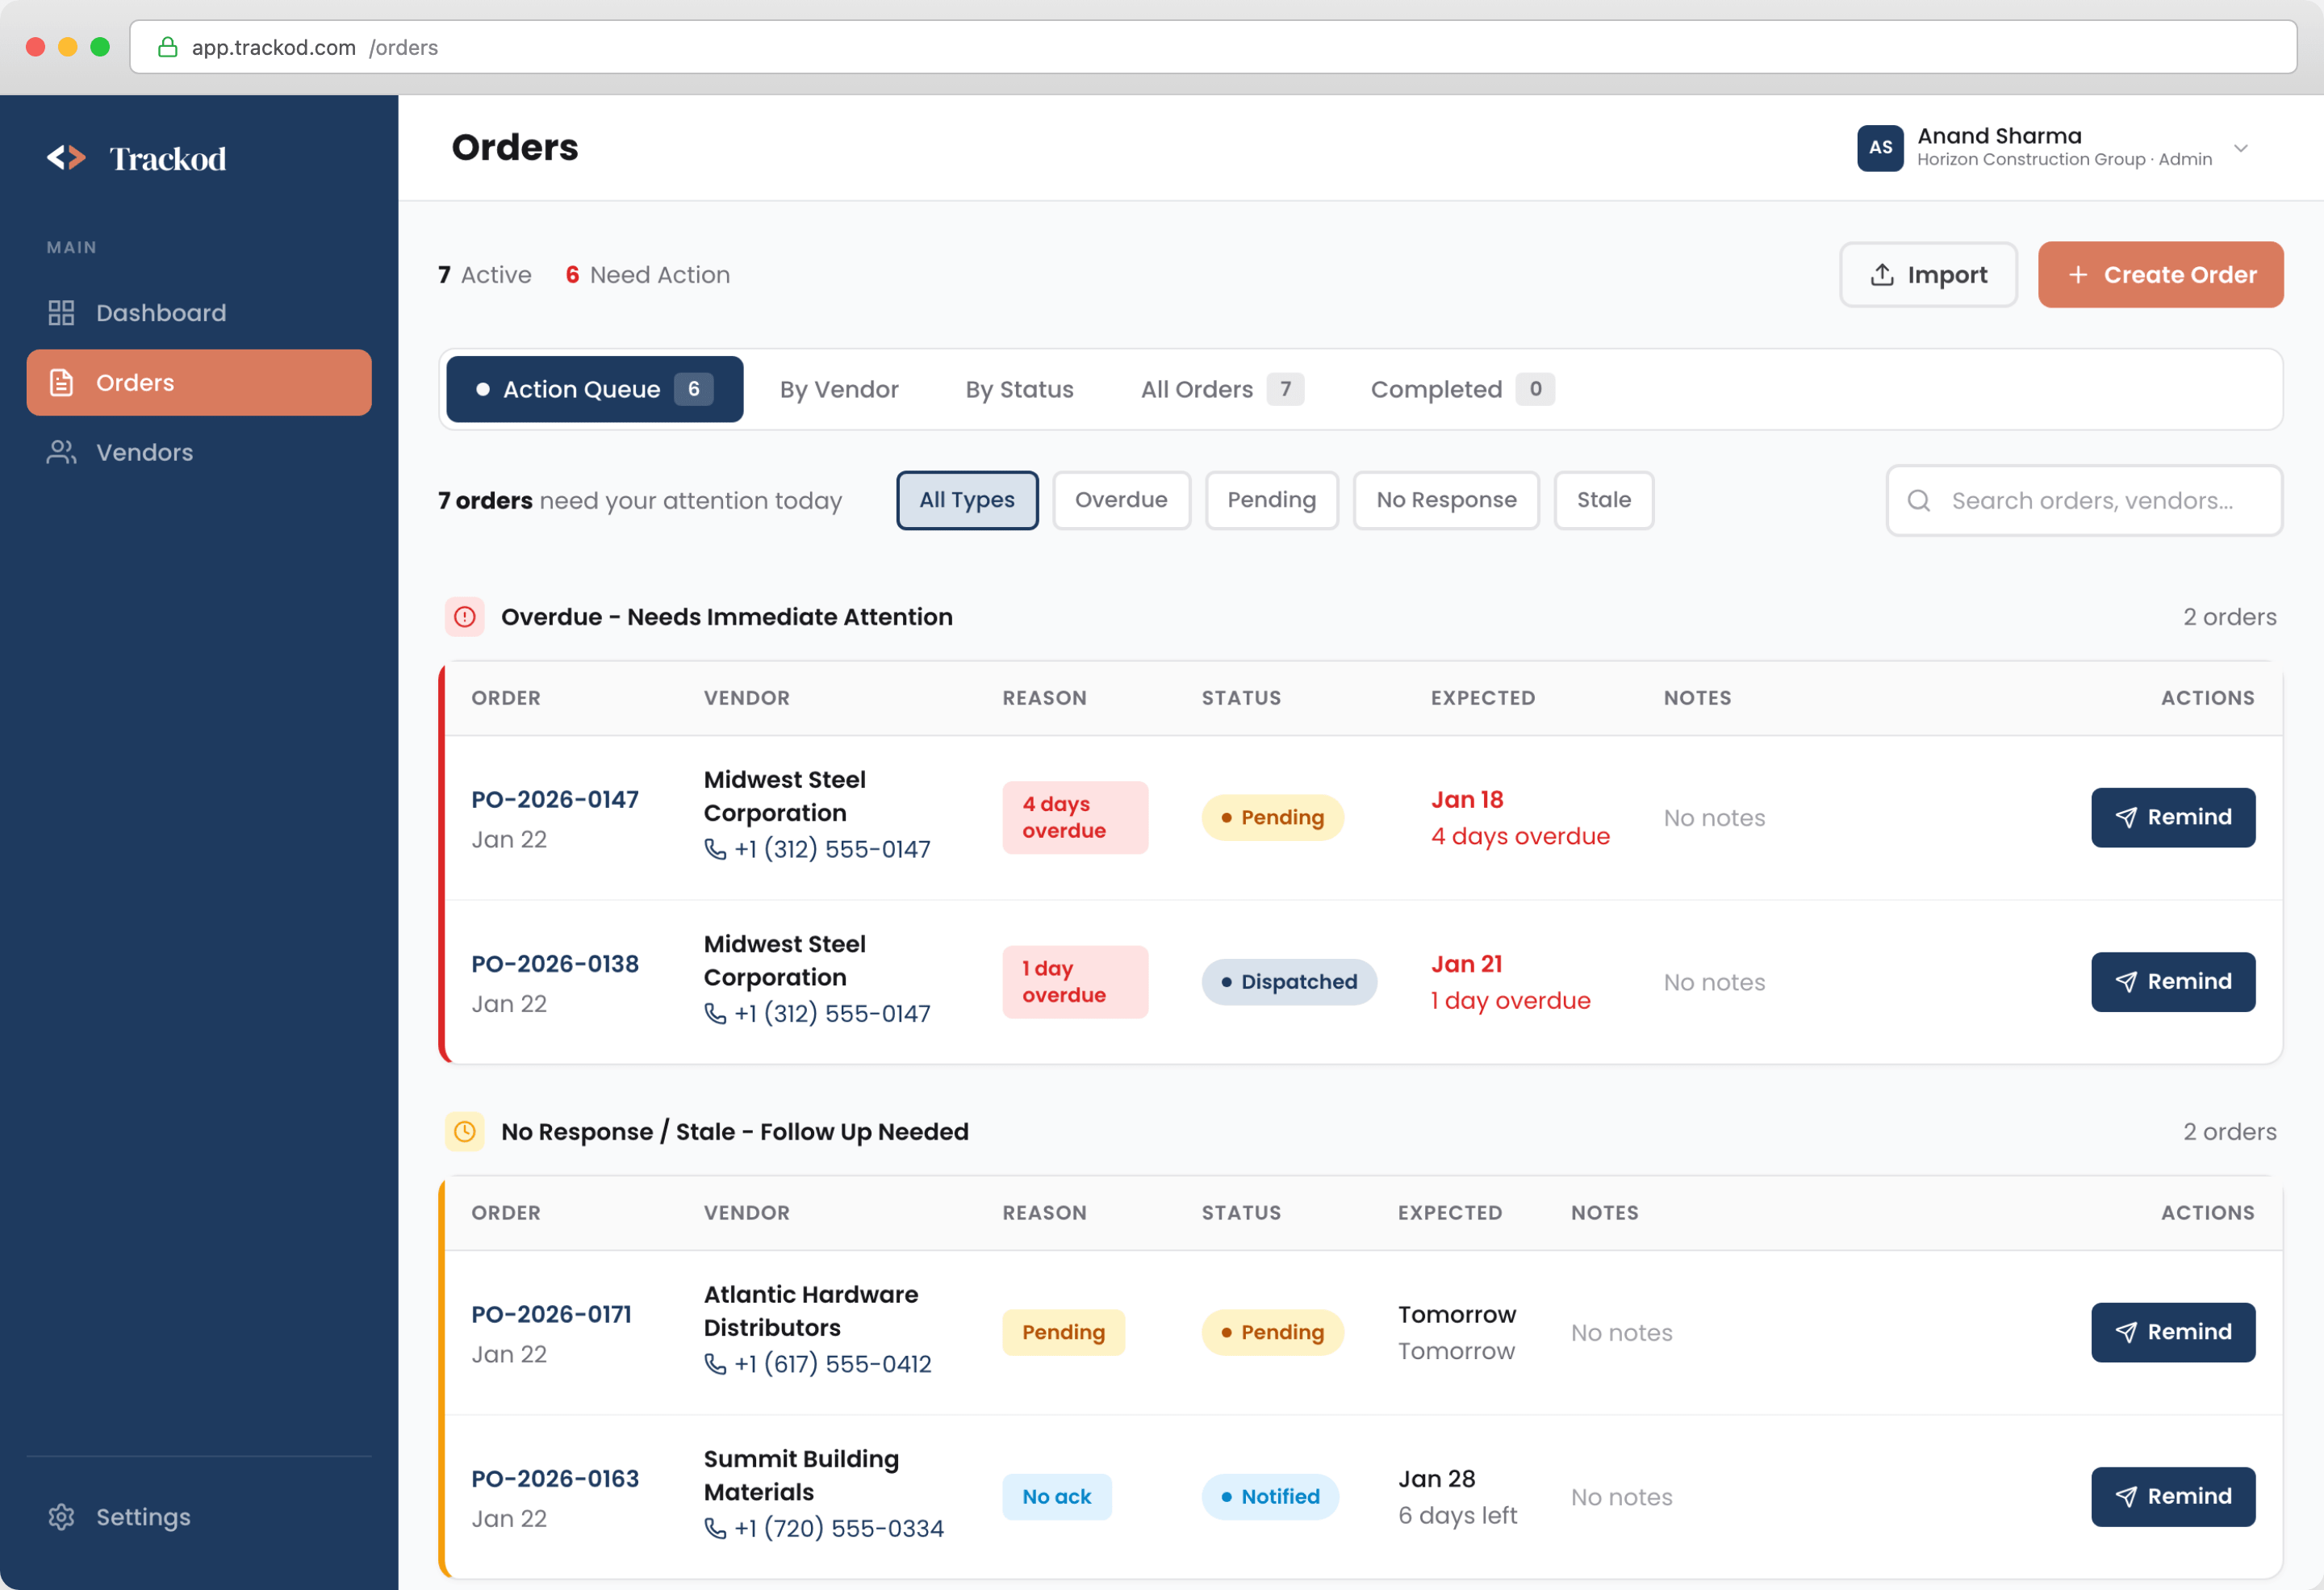2324x1590 pixels.
Task: Select the Stale filter chip
Action: pos(1603,500)
